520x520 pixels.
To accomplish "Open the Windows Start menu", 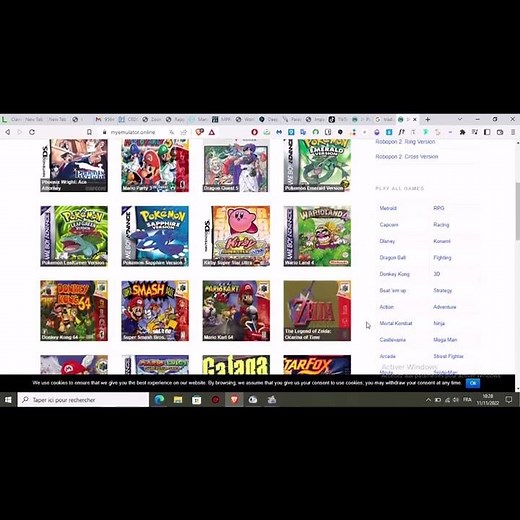I will [8, 400].
